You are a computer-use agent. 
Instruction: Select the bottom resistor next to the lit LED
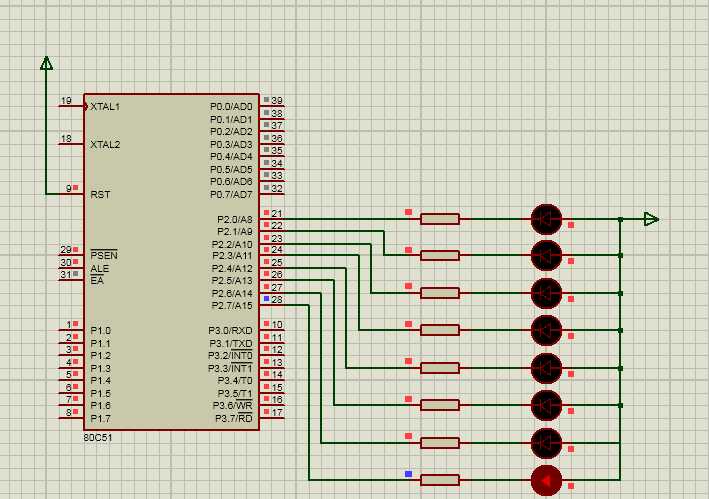pos(440,480)
